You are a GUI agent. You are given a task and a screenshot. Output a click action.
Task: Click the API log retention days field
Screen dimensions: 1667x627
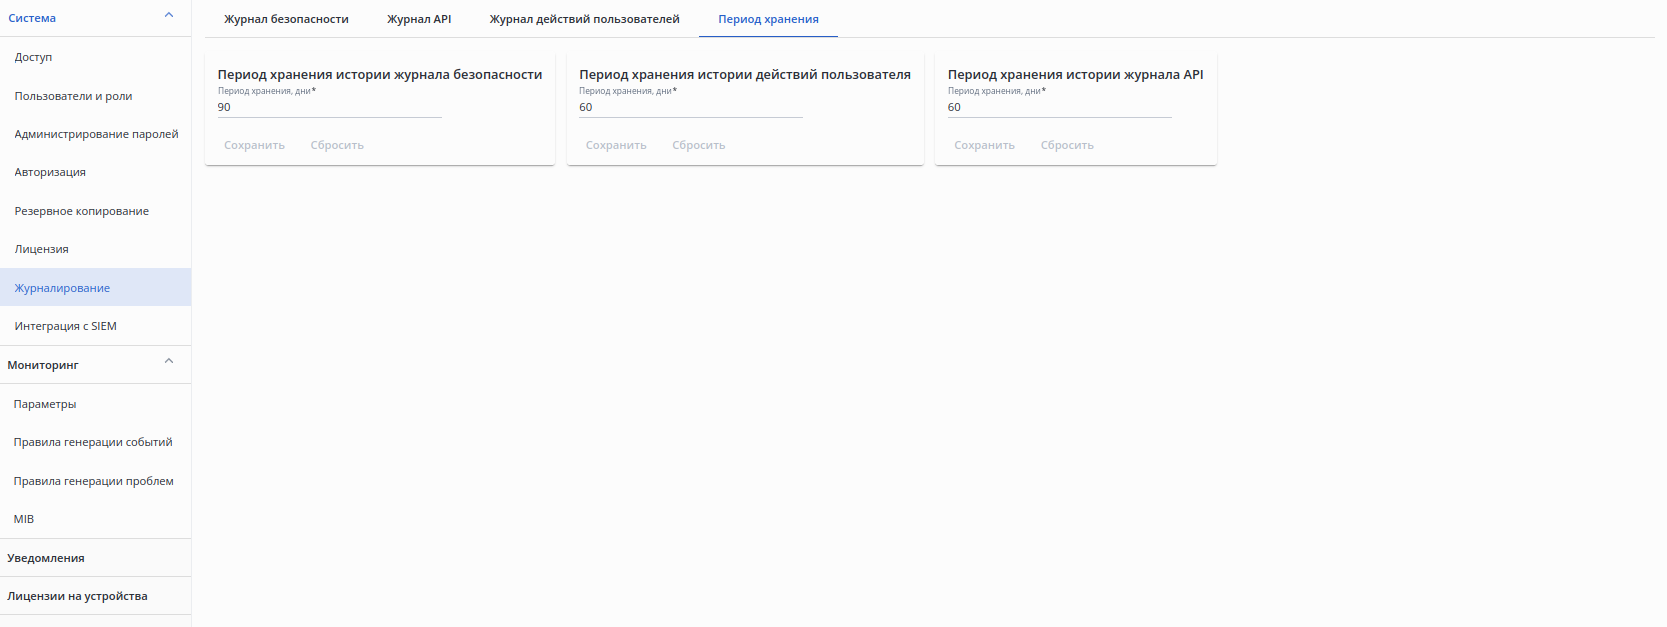pyautogui.click(x=1059, y=107)
